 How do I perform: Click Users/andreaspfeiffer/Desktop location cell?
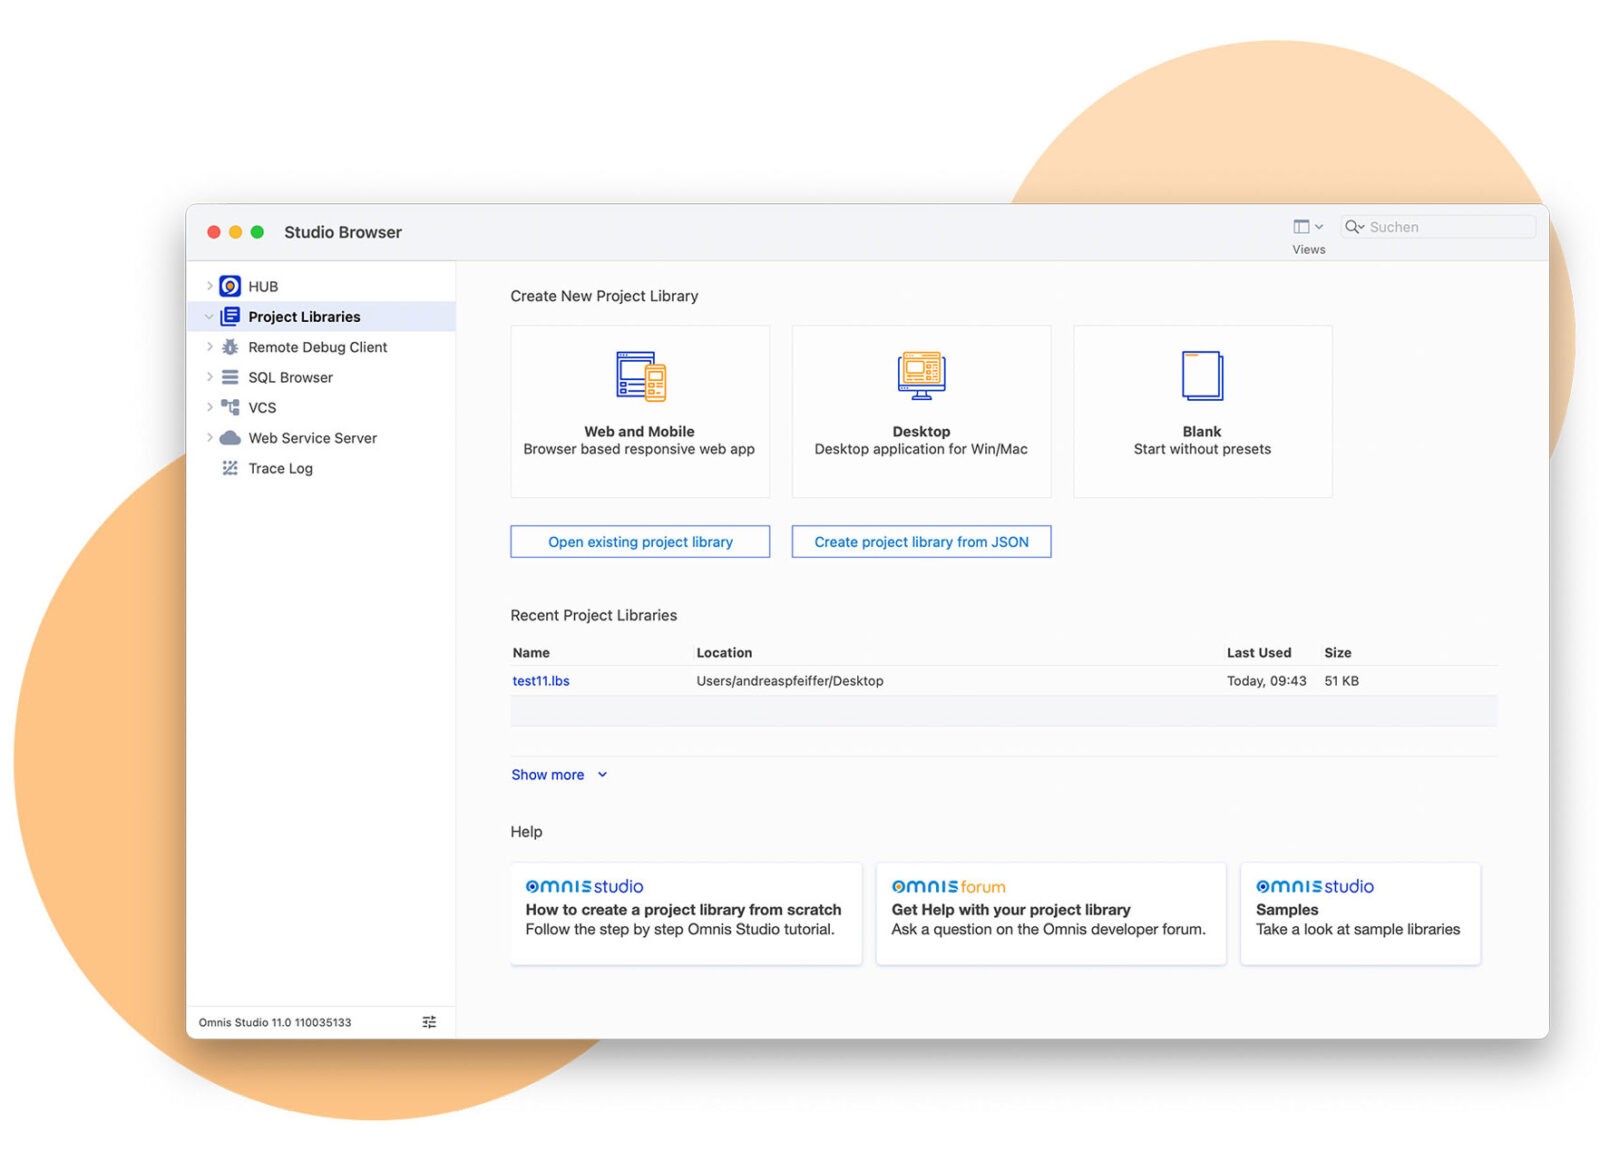[790, 681]
